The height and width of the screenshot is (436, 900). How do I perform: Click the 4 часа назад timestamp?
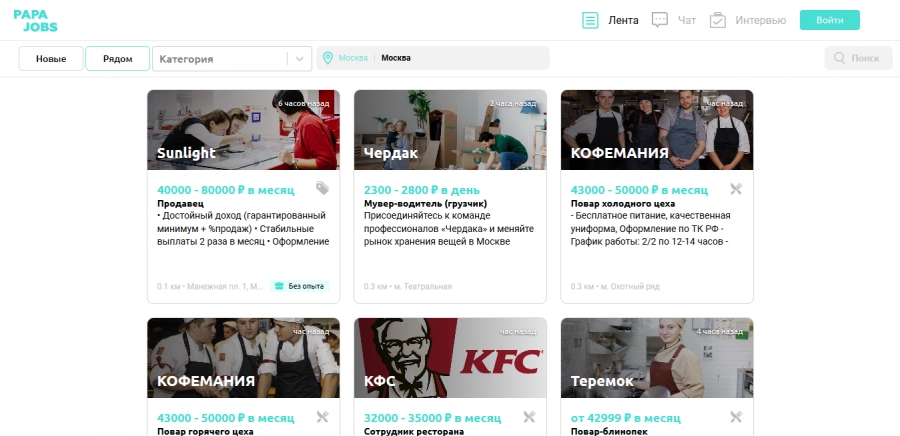coord(719,332)
